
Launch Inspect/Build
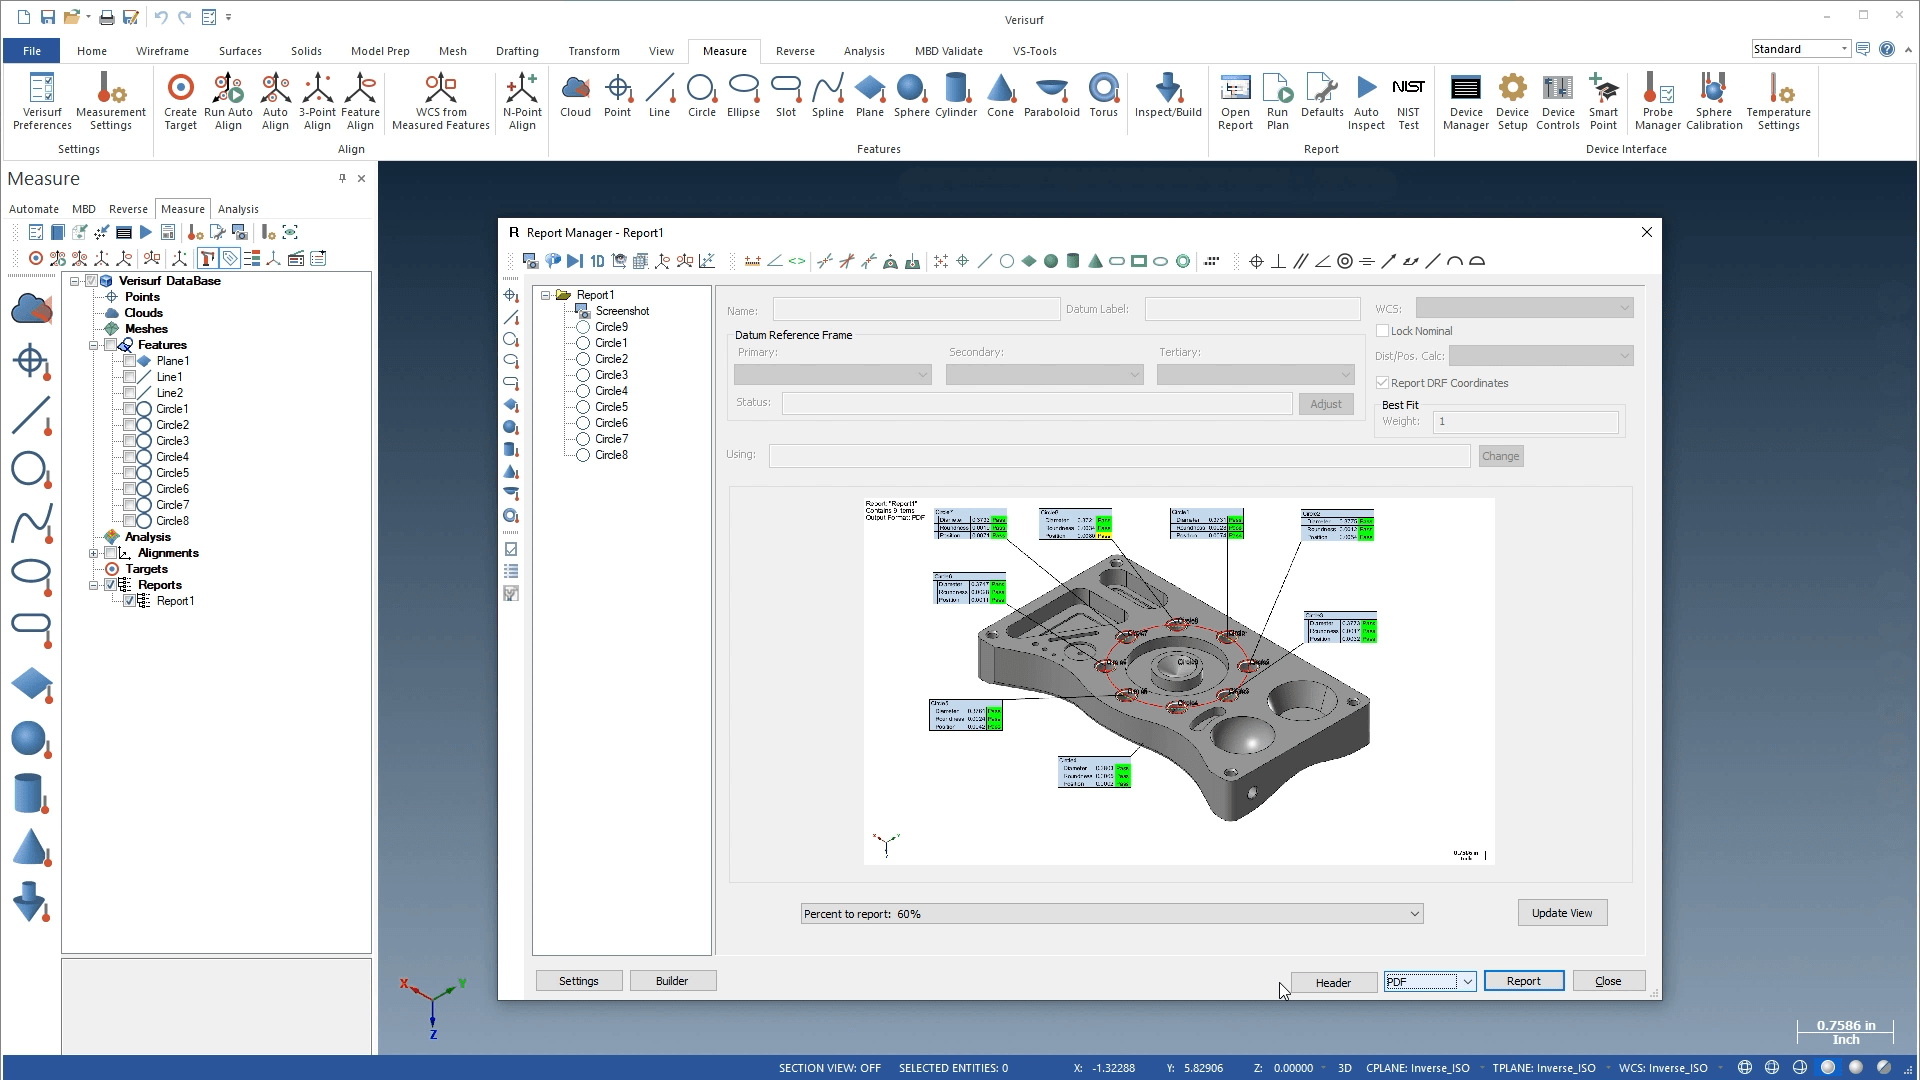[1168, 96]
